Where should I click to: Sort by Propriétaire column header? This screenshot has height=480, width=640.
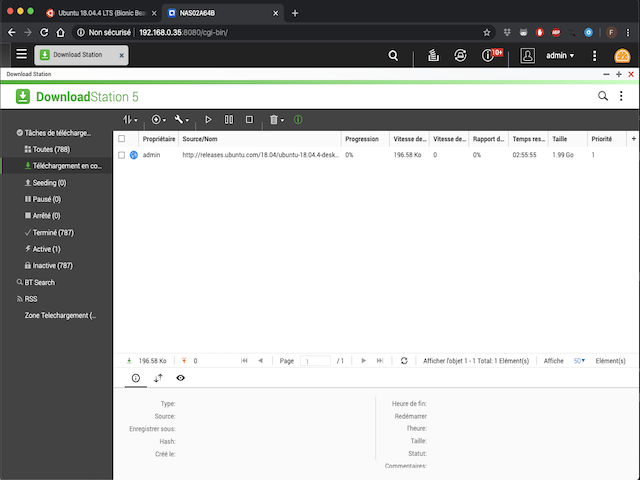point(159,139)
